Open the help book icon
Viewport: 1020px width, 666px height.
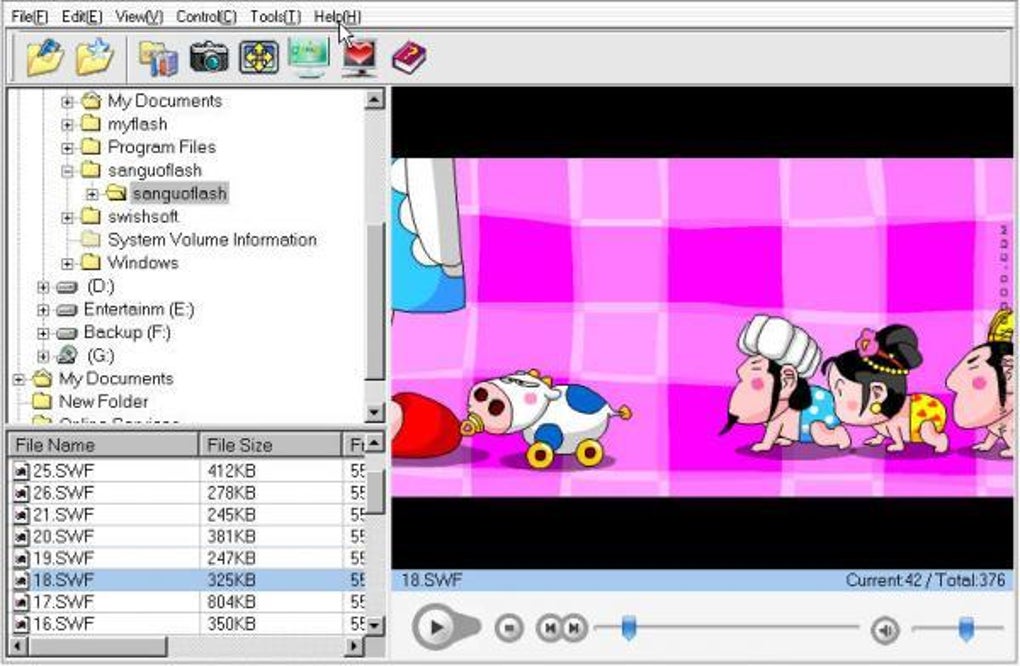[410, 58]
